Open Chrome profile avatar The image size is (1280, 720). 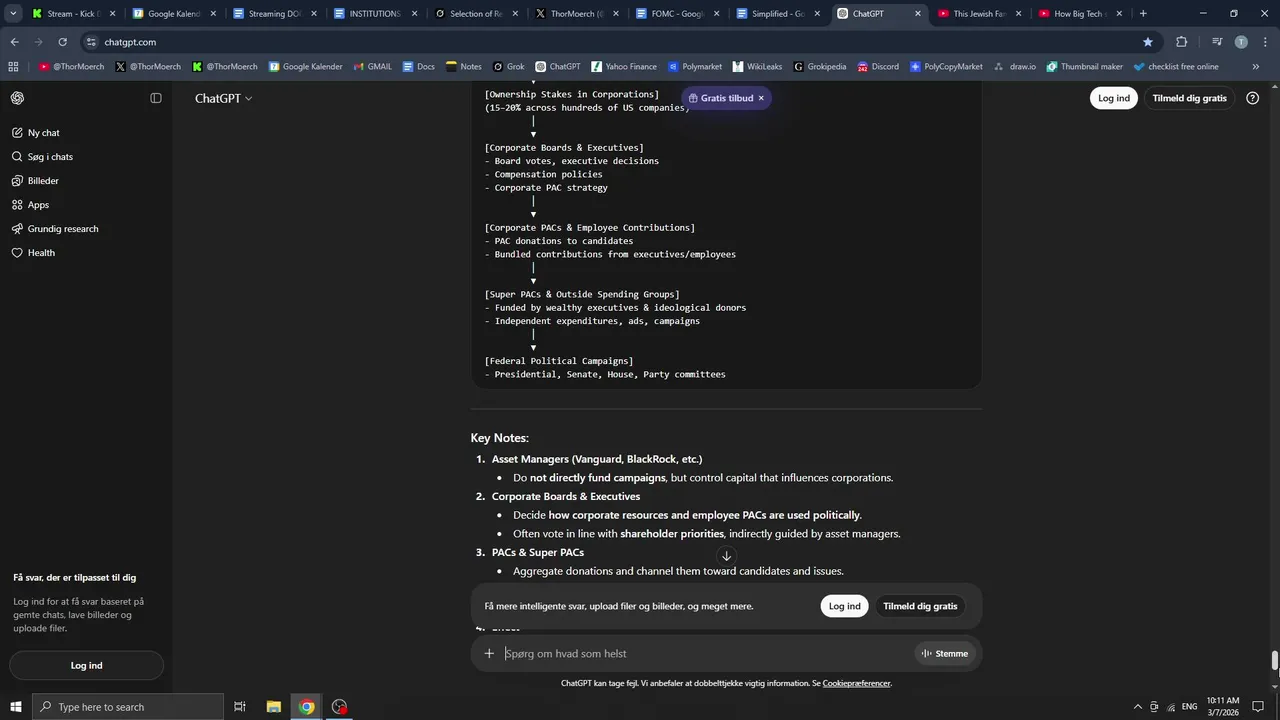[x=1241, y=42]
